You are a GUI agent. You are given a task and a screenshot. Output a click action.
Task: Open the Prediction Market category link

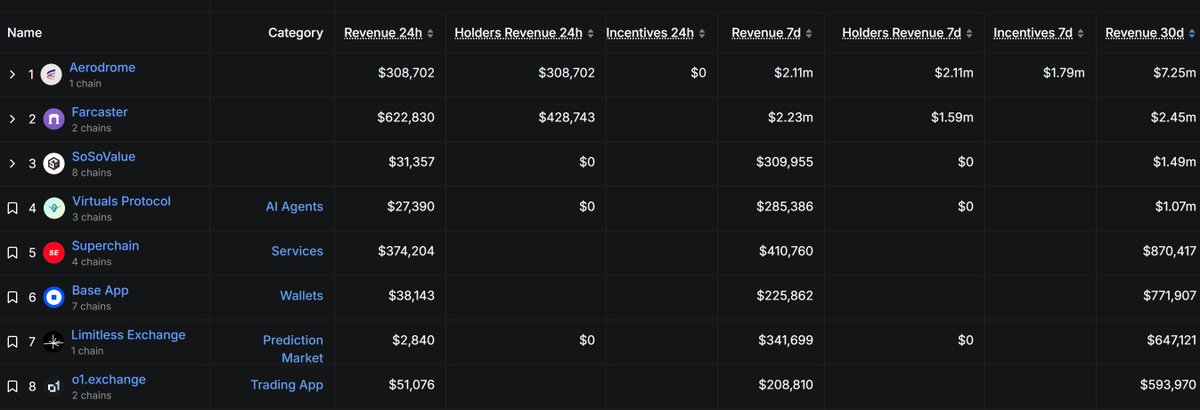coord(293,349)
